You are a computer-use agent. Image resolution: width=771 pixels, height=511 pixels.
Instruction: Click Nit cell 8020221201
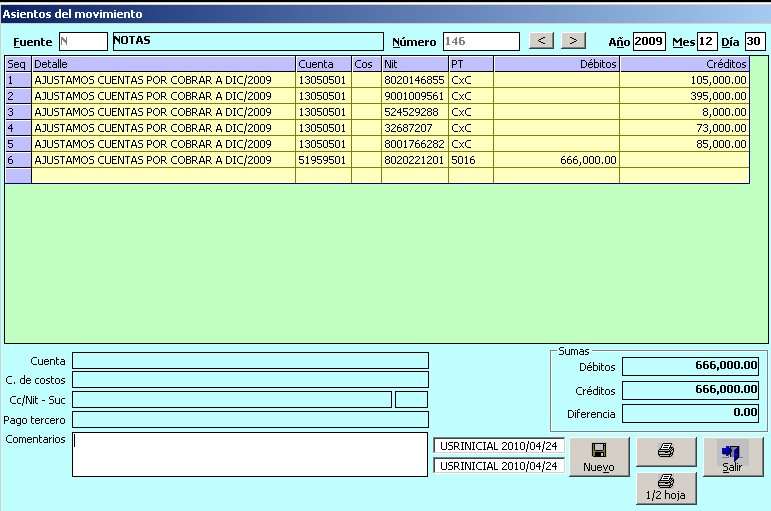415,160
